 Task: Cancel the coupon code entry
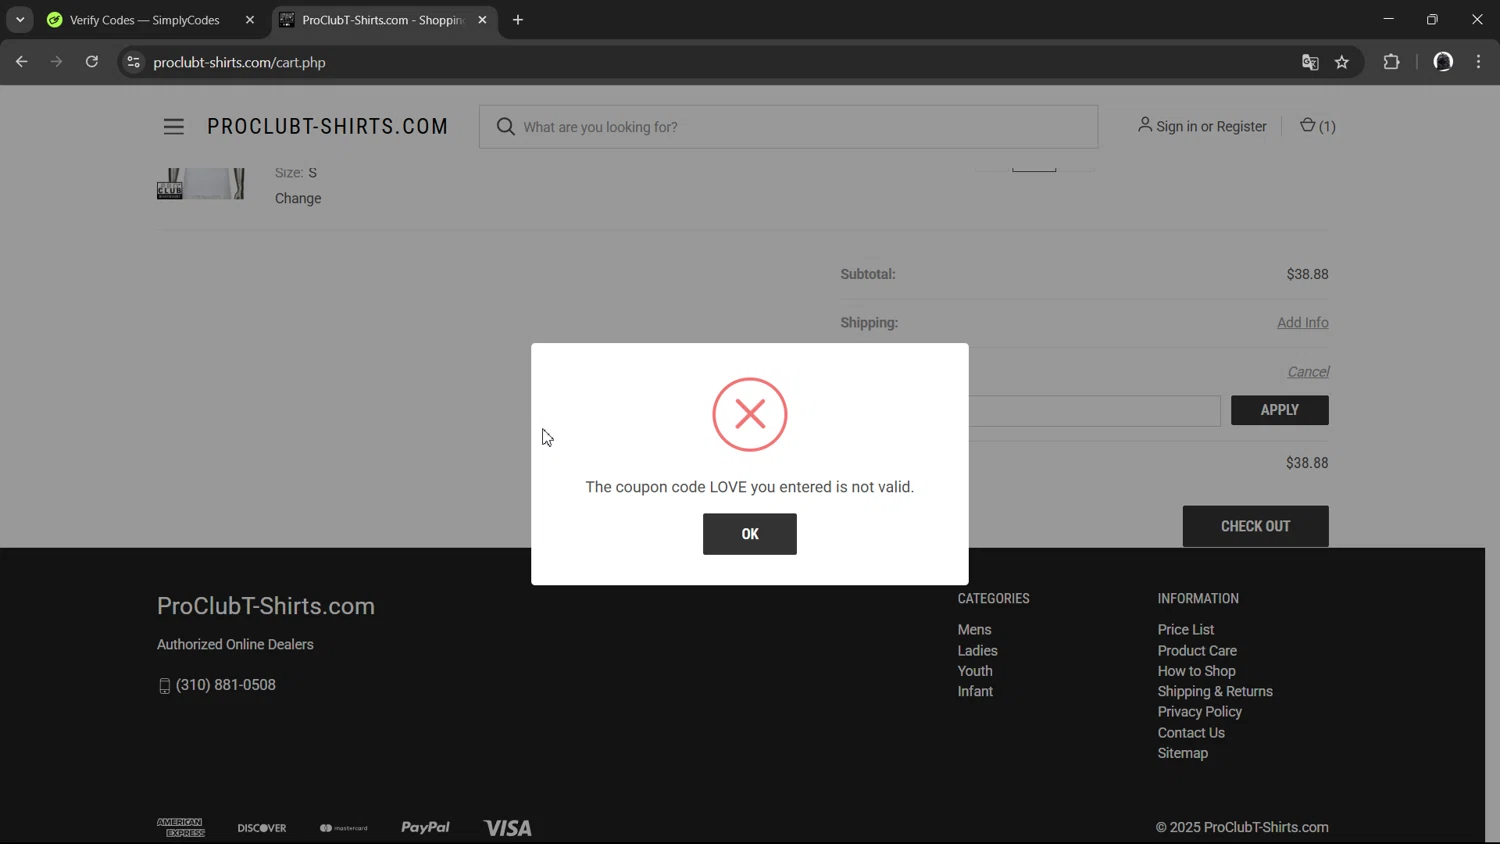1307,371
